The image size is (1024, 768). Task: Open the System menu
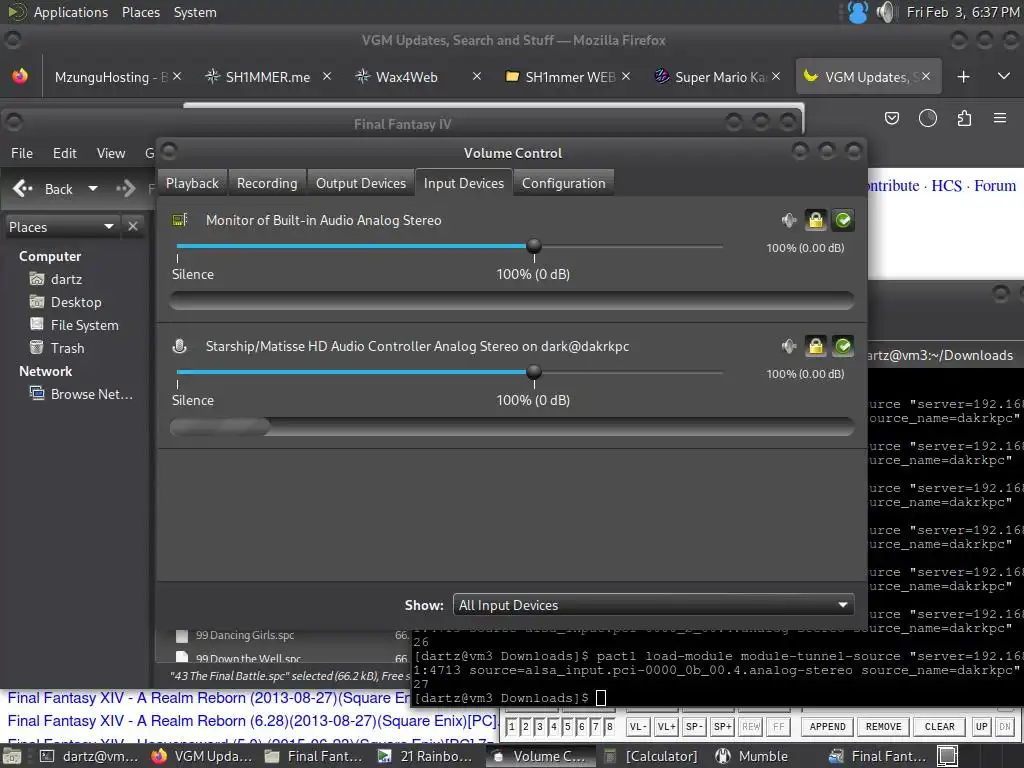pos(195,12)
